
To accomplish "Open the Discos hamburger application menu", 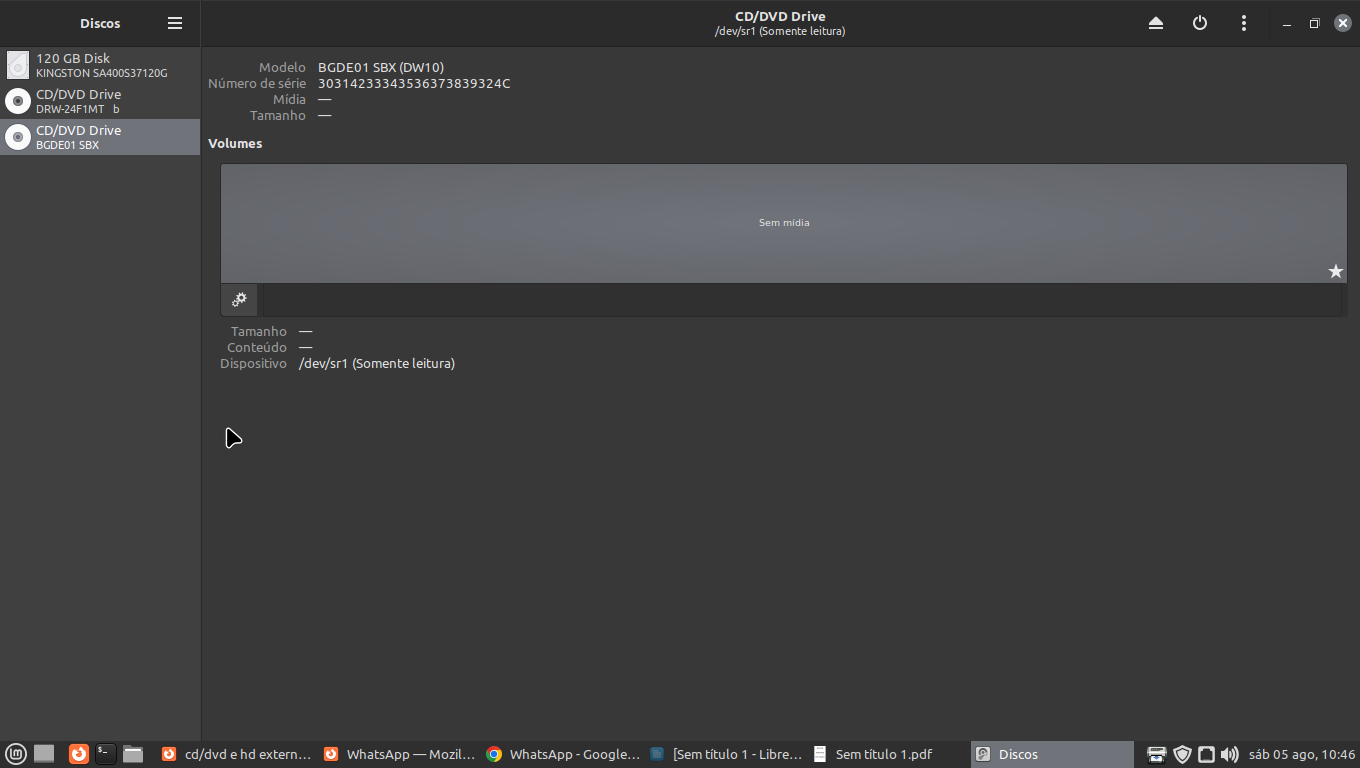I will point(175,23).
